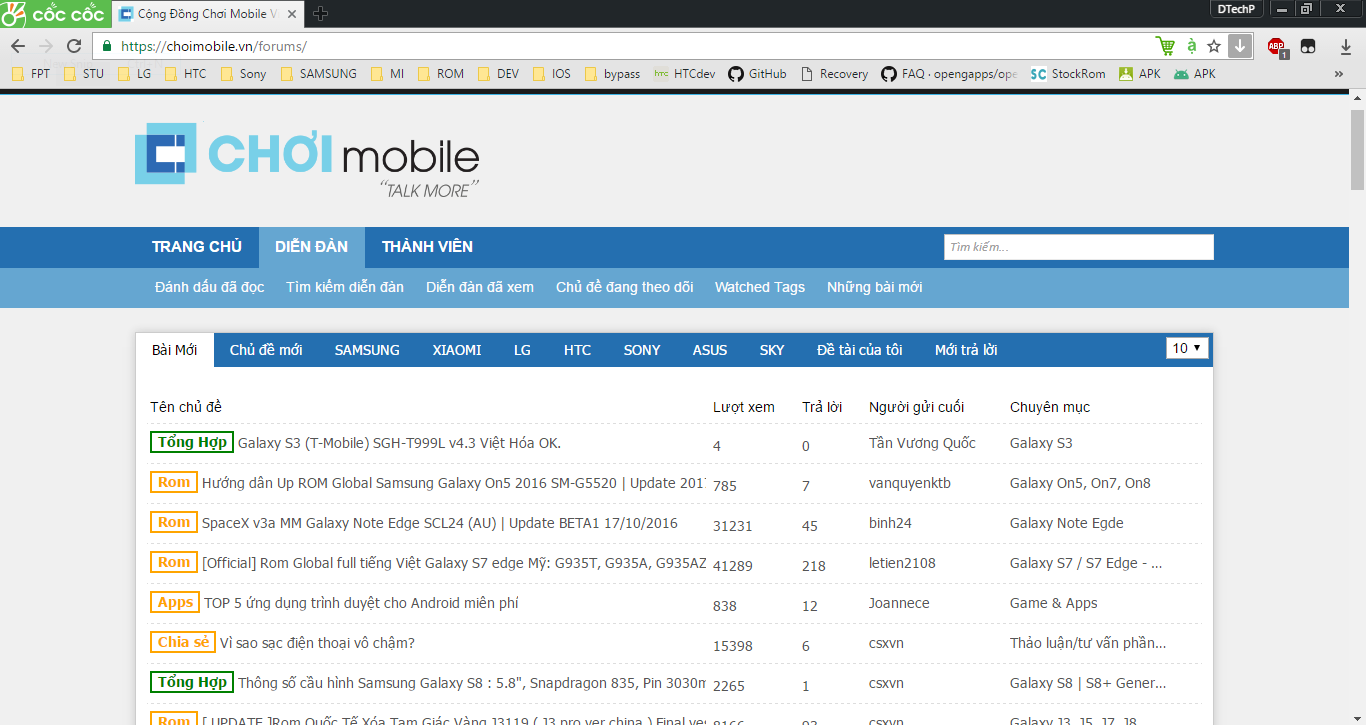Open the SAMSUNG bookmark folder
Image resolution: width=1366 pixels, height=725 pixels.
point(318,74)
